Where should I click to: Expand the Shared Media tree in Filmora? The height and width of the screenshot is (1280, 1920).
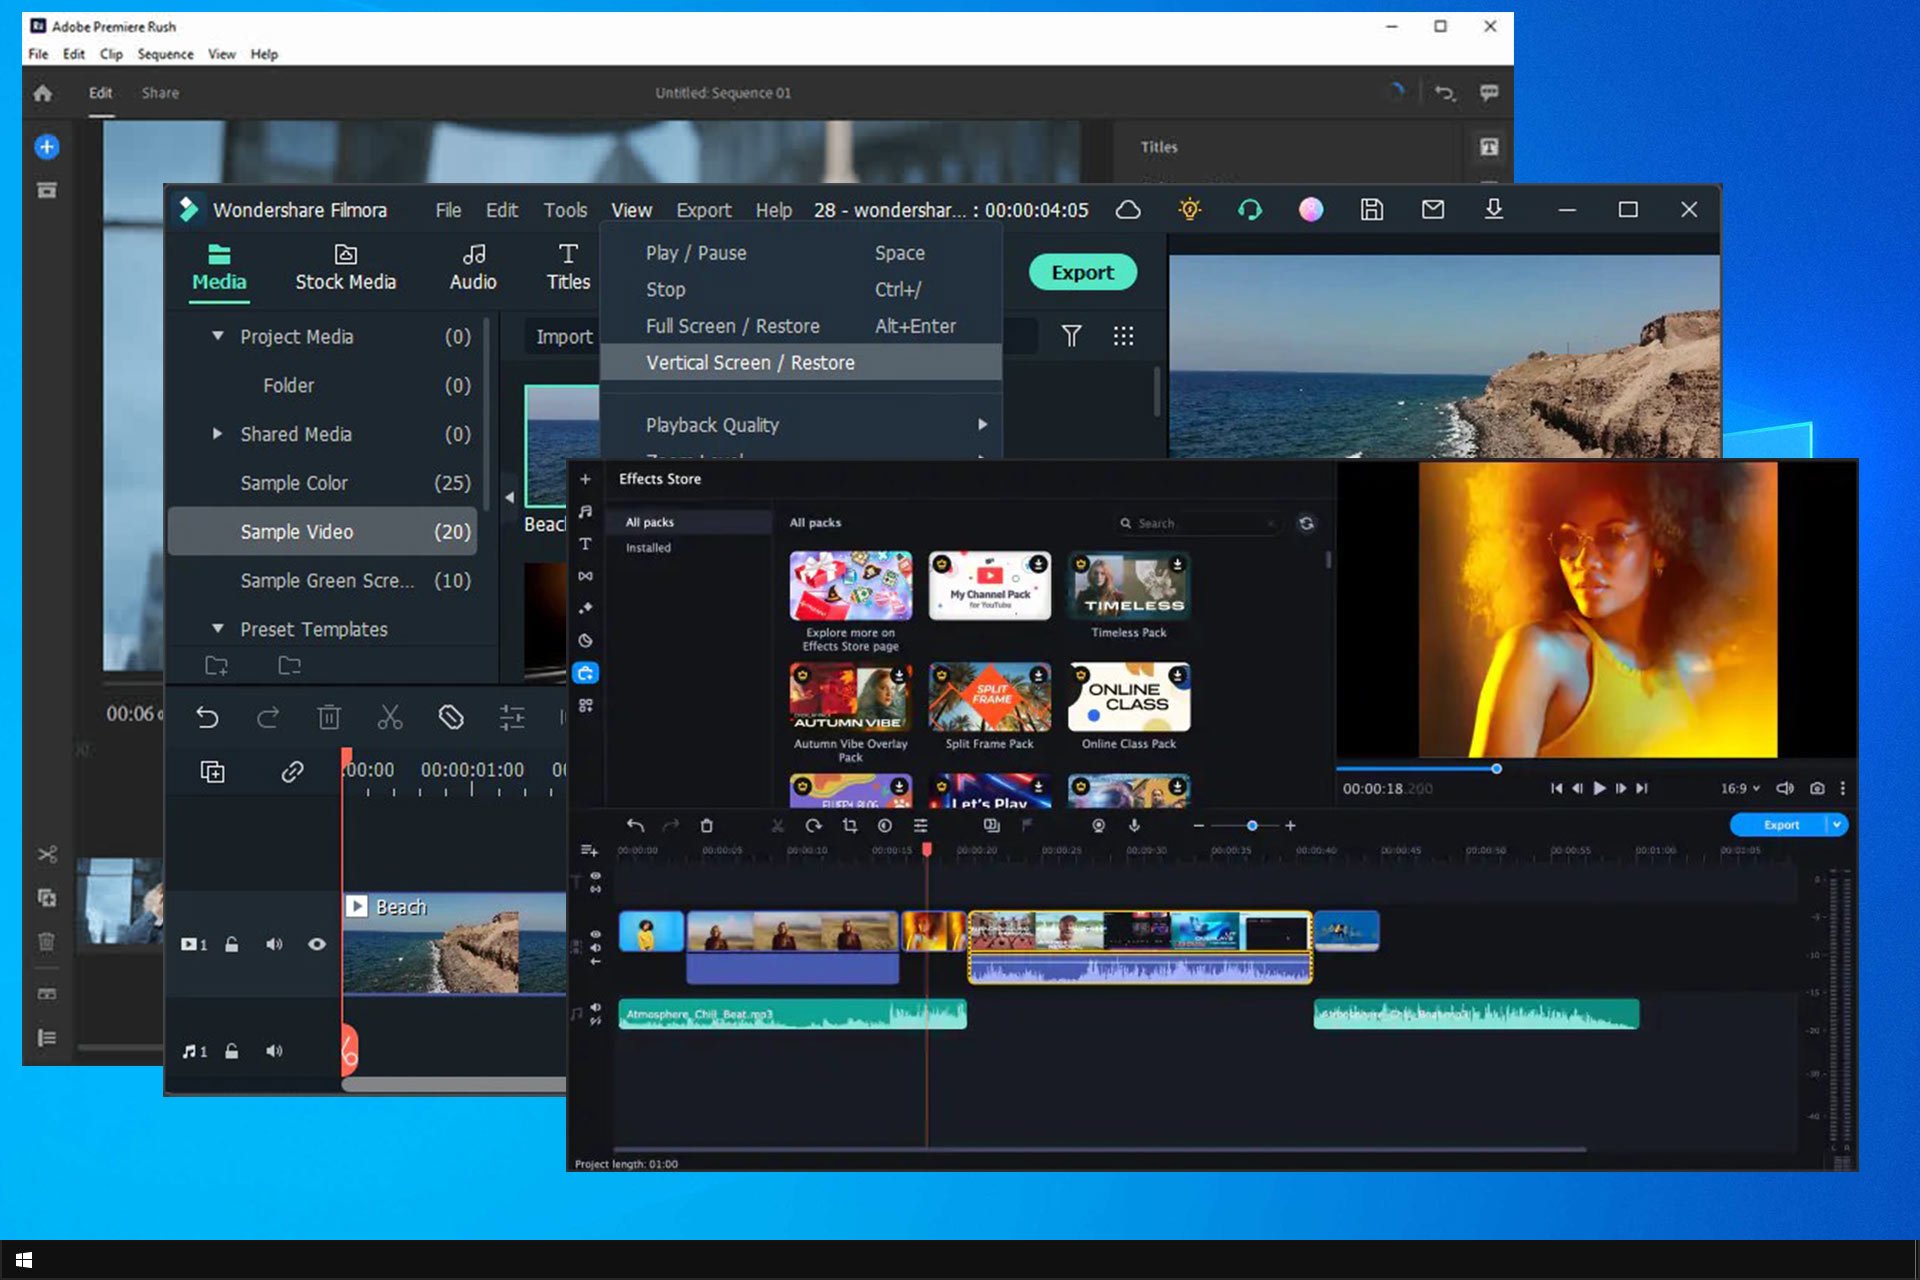[x=217, y=434]
